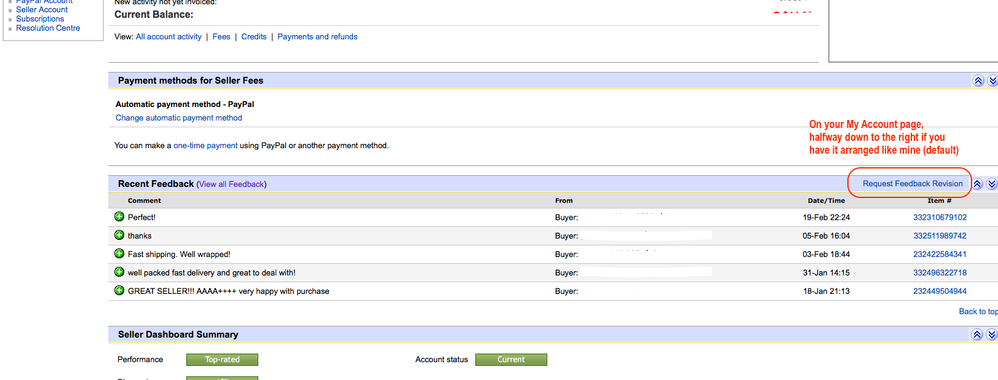Click Request Feedback Revision link
This screenshot has height=380, width=998.
tap(913, 183)
